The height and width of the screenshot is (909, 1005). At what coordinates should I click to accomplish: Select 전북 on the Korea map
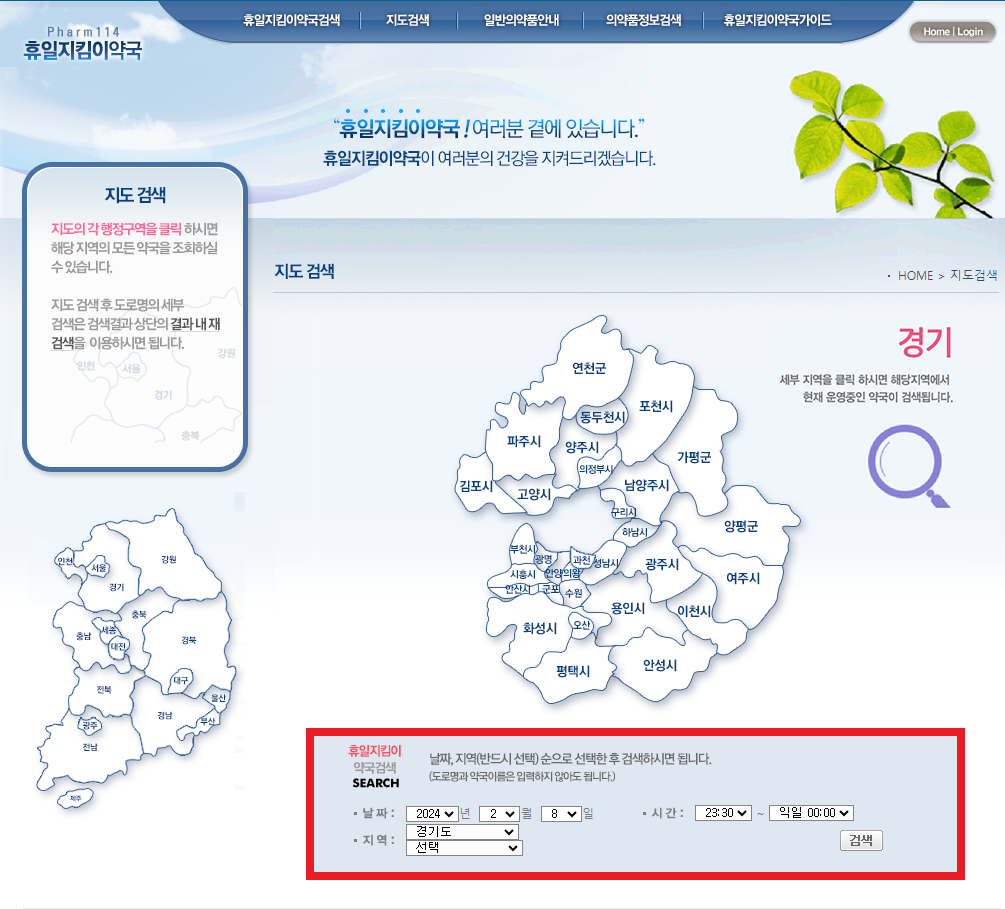pos(104,690)
